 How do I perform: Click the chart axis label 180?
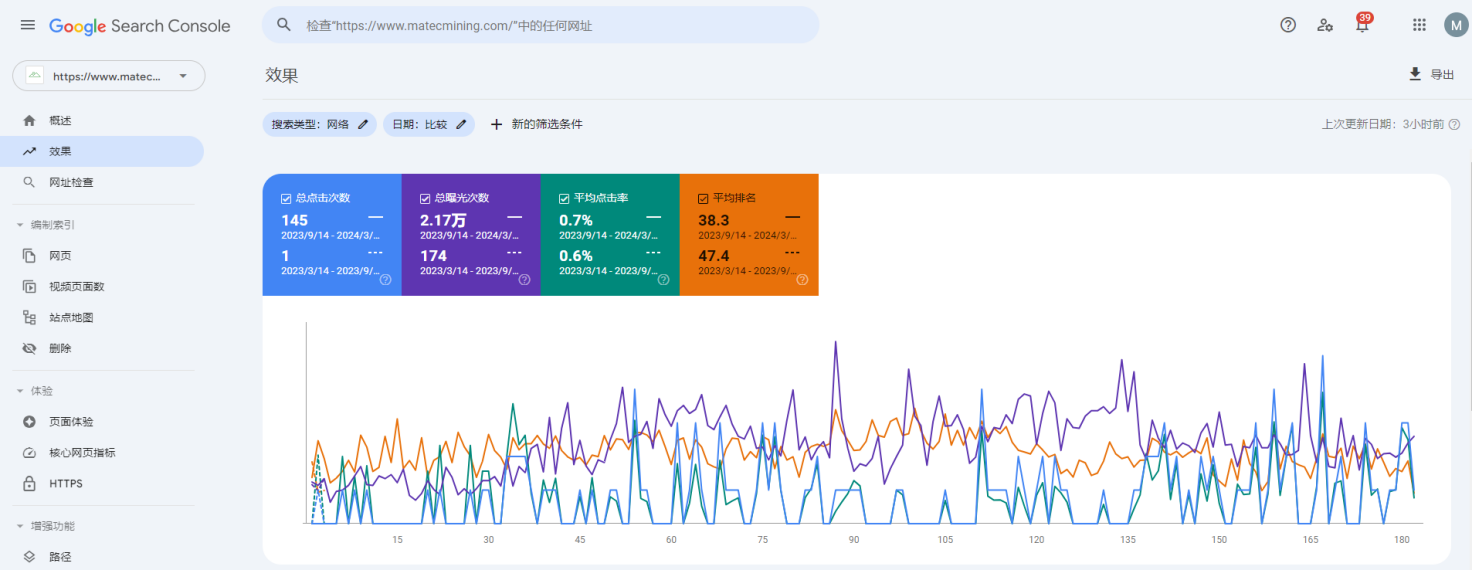pos(1402,540)
